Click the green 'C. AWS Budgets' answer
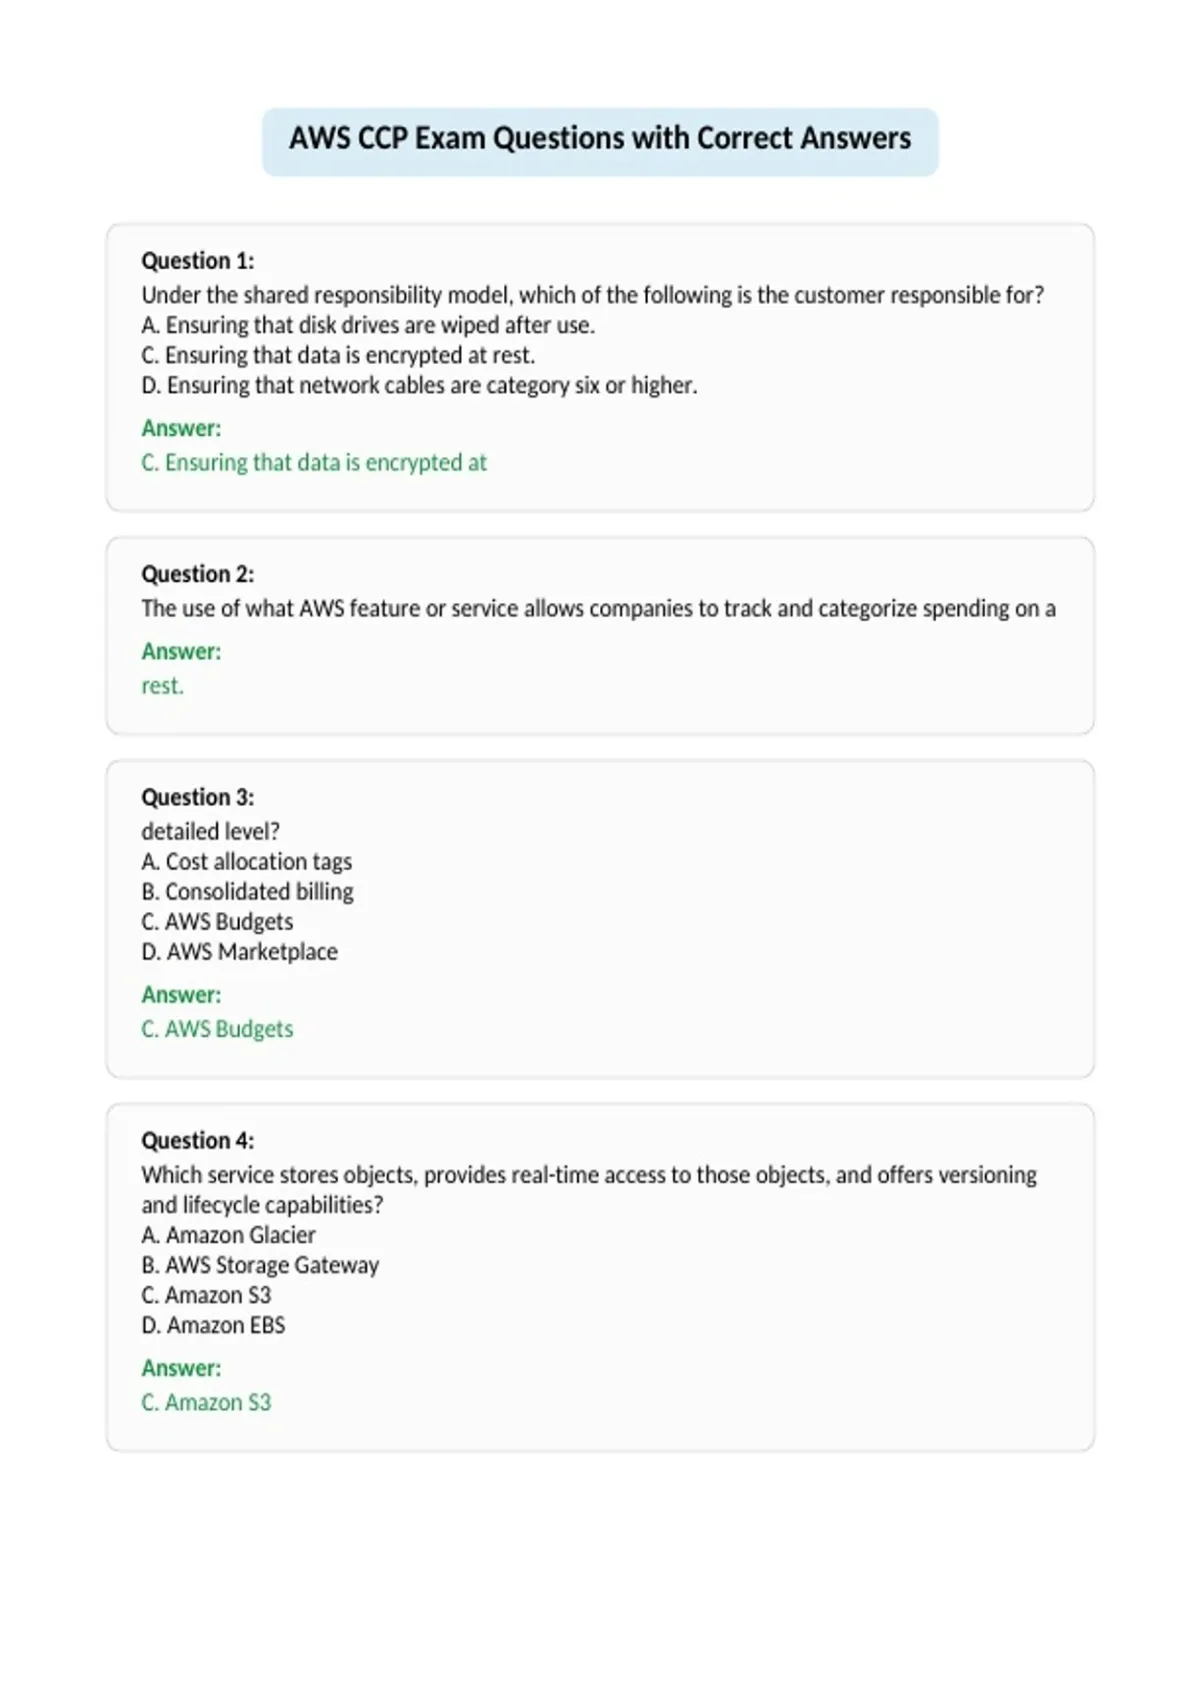This screenshot has width=1200, height=1700. point(217,1029)
